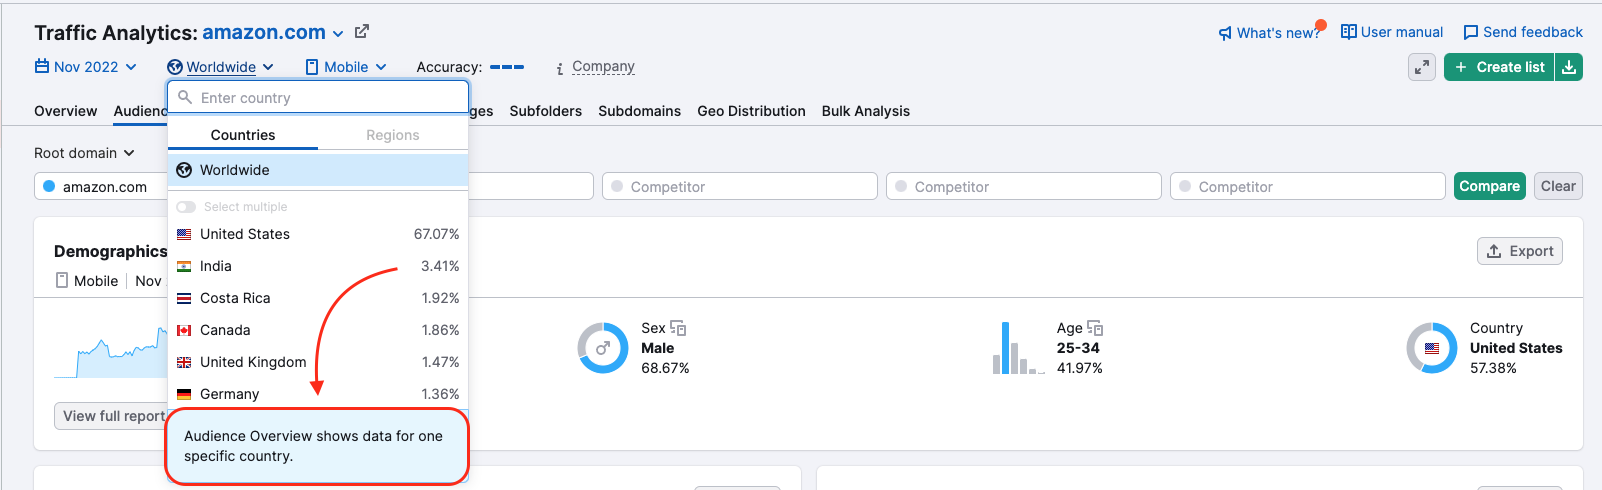Choose United Kingdom in the country list
This screenshot has width=1602, height=490.
pos(318,362)
